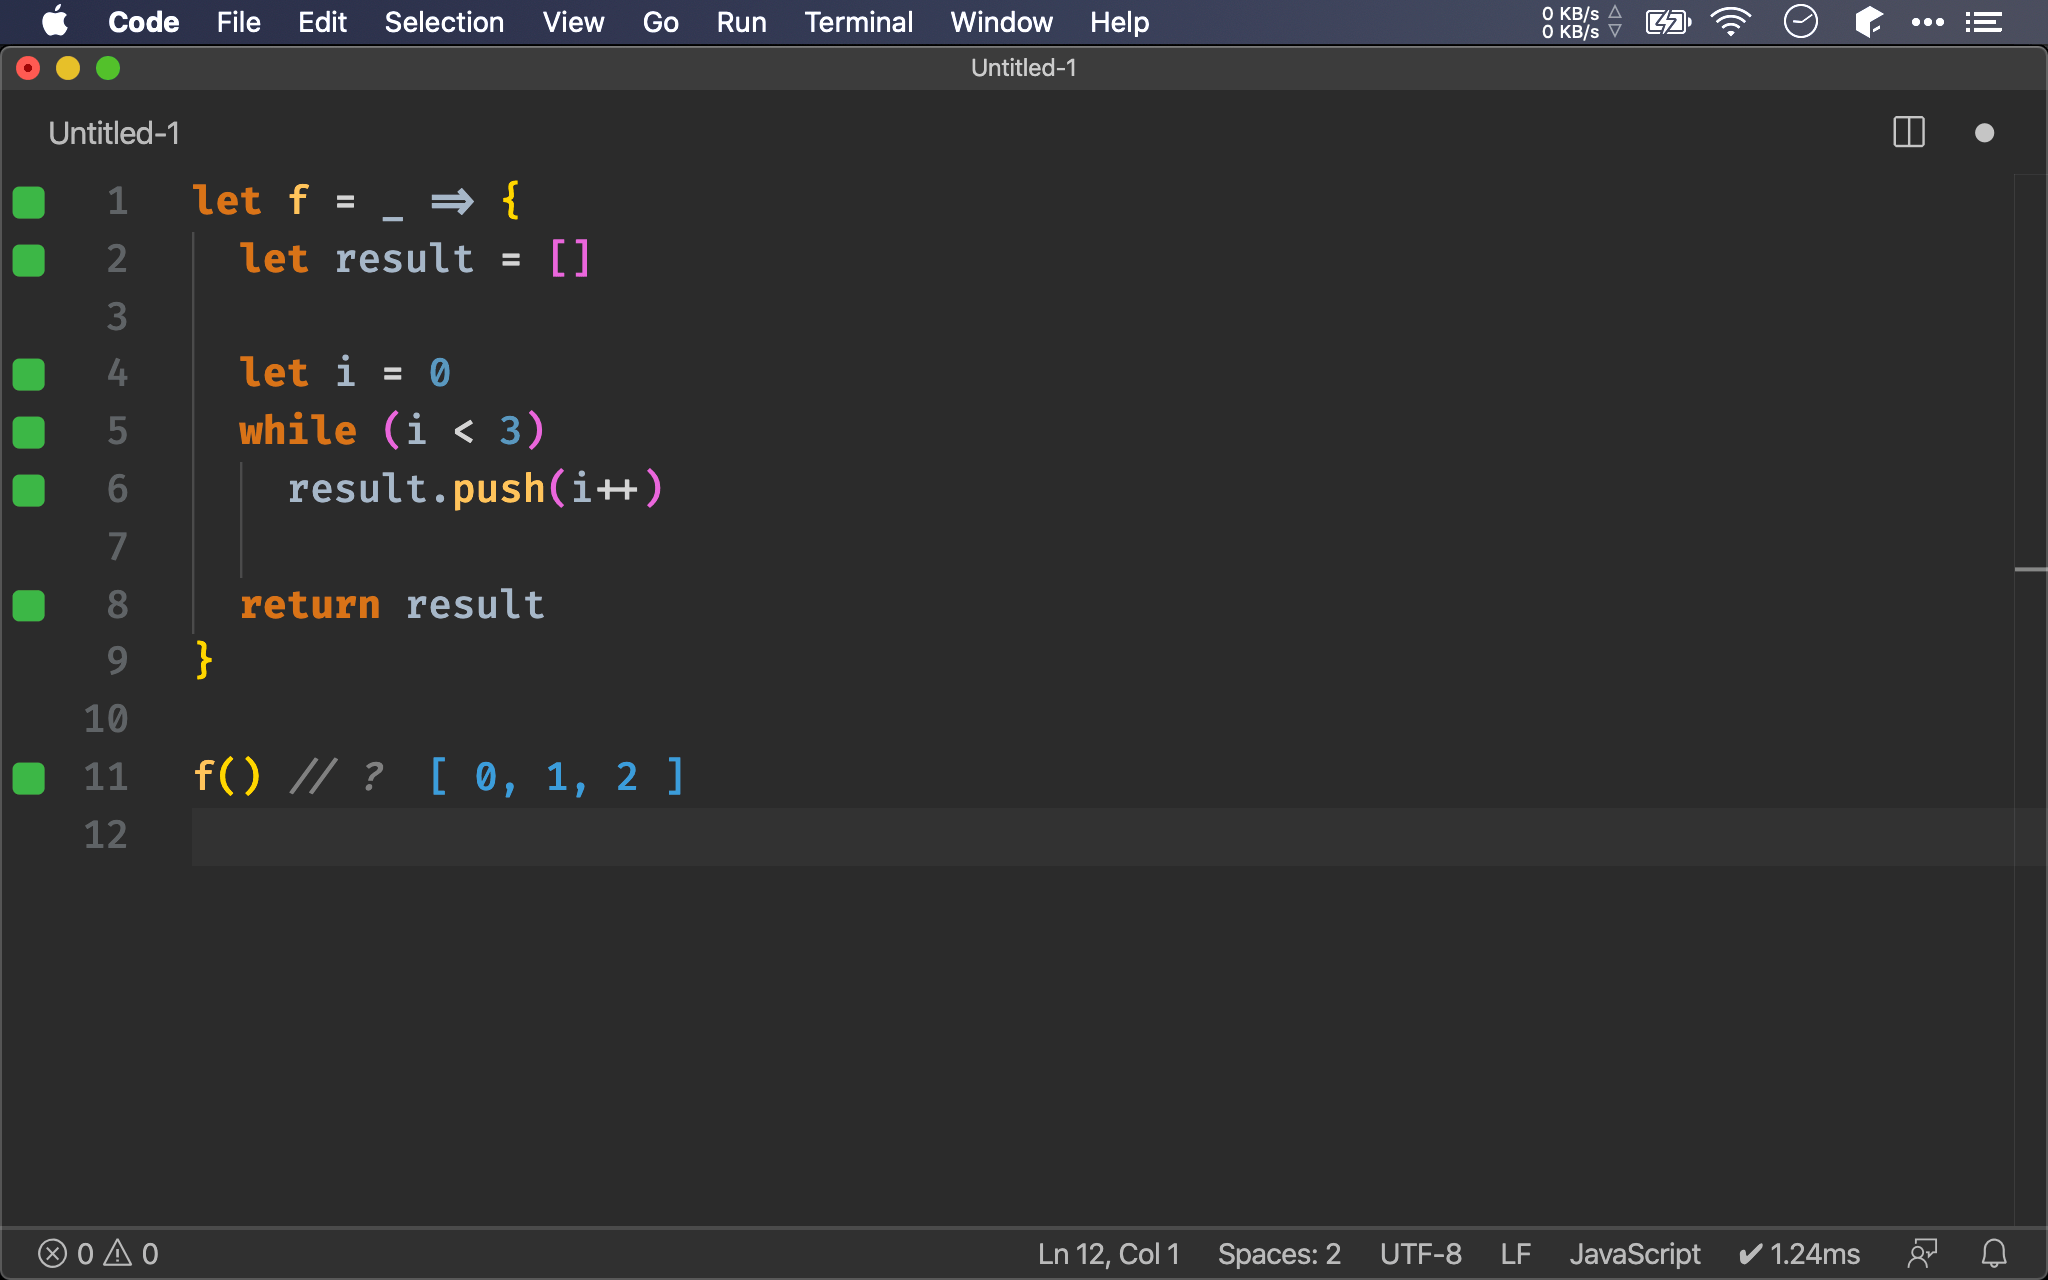Open the Selection menu
The height and width of the screenshot is (1280, 2048).
pos(444,22)
